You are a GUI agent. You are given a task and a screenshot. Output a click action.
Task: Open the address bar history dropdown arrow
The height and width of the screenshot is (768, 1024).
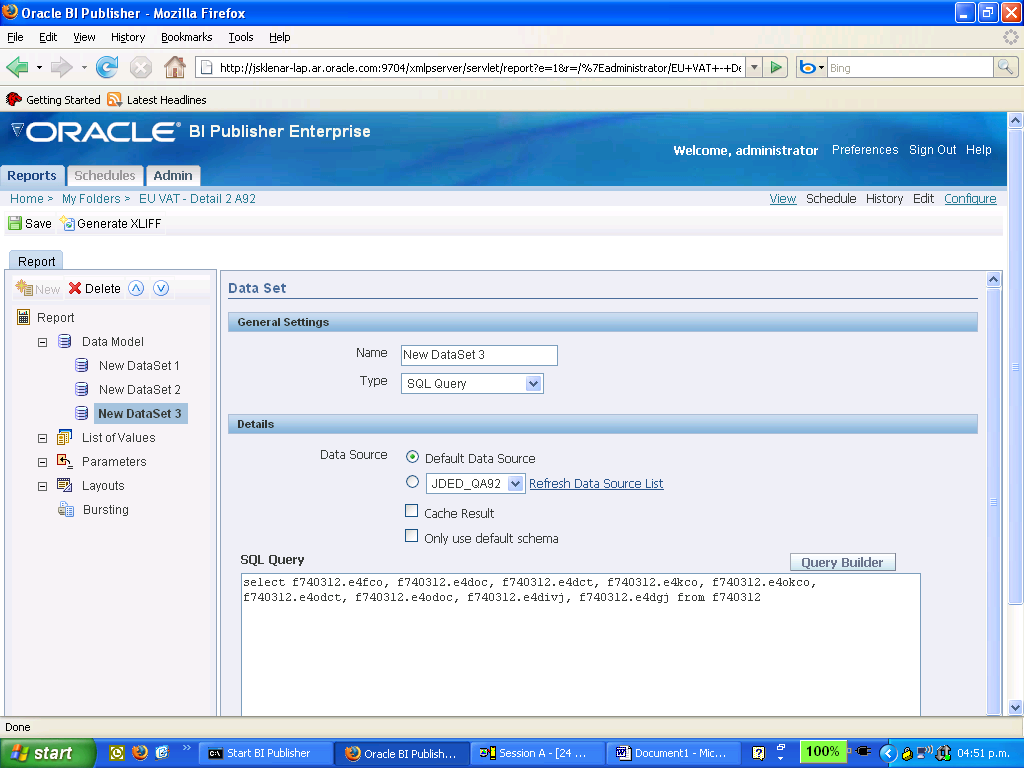click(754, 67)
